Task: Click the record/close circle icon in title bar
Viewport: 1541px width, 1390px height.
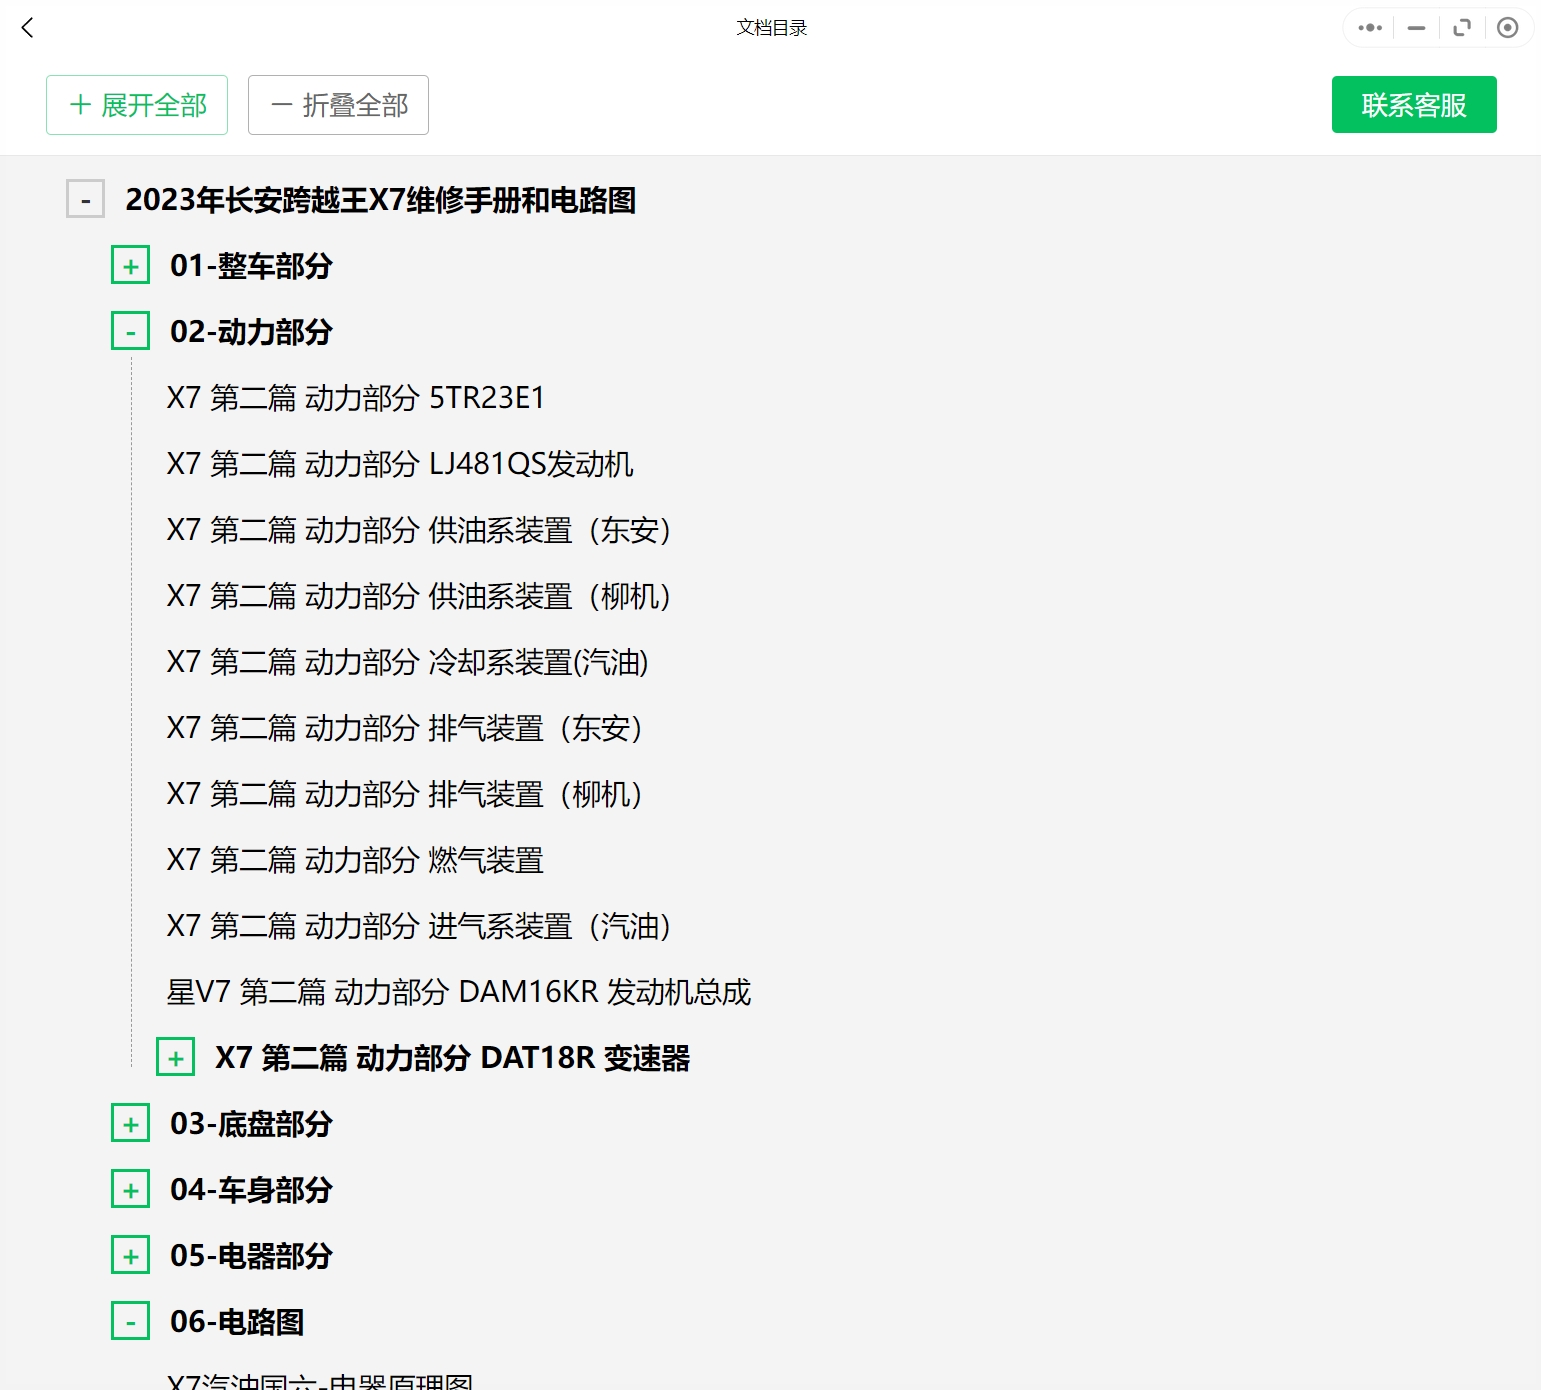Action: click(x=1507, y=28)
